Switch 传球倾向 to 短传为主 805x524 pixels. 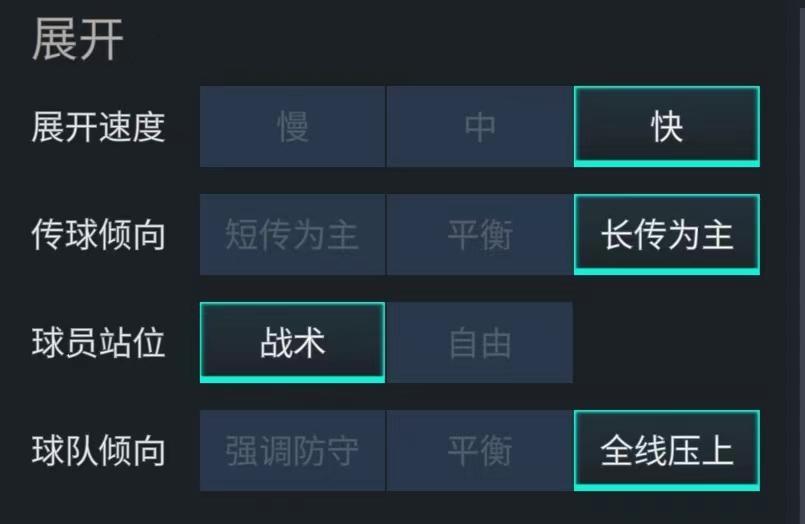click(x=292, y=235)
